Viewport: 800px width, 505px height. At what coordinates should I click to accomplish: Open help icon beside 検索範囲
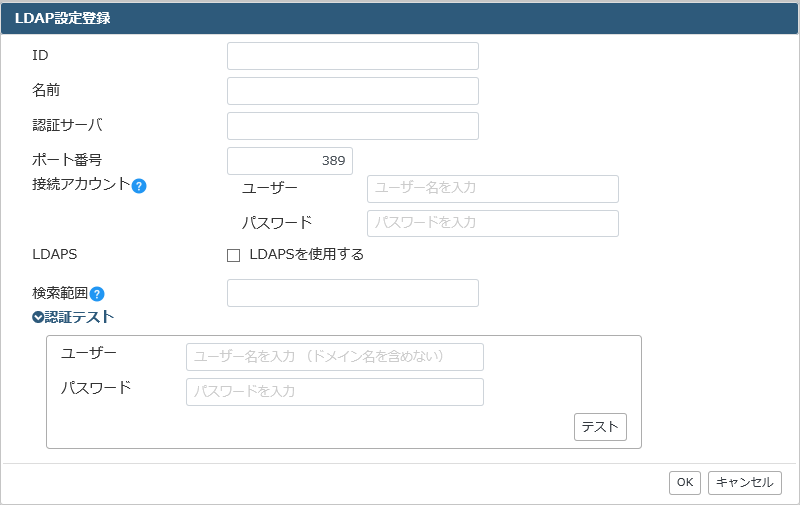(x=97, y=294)
